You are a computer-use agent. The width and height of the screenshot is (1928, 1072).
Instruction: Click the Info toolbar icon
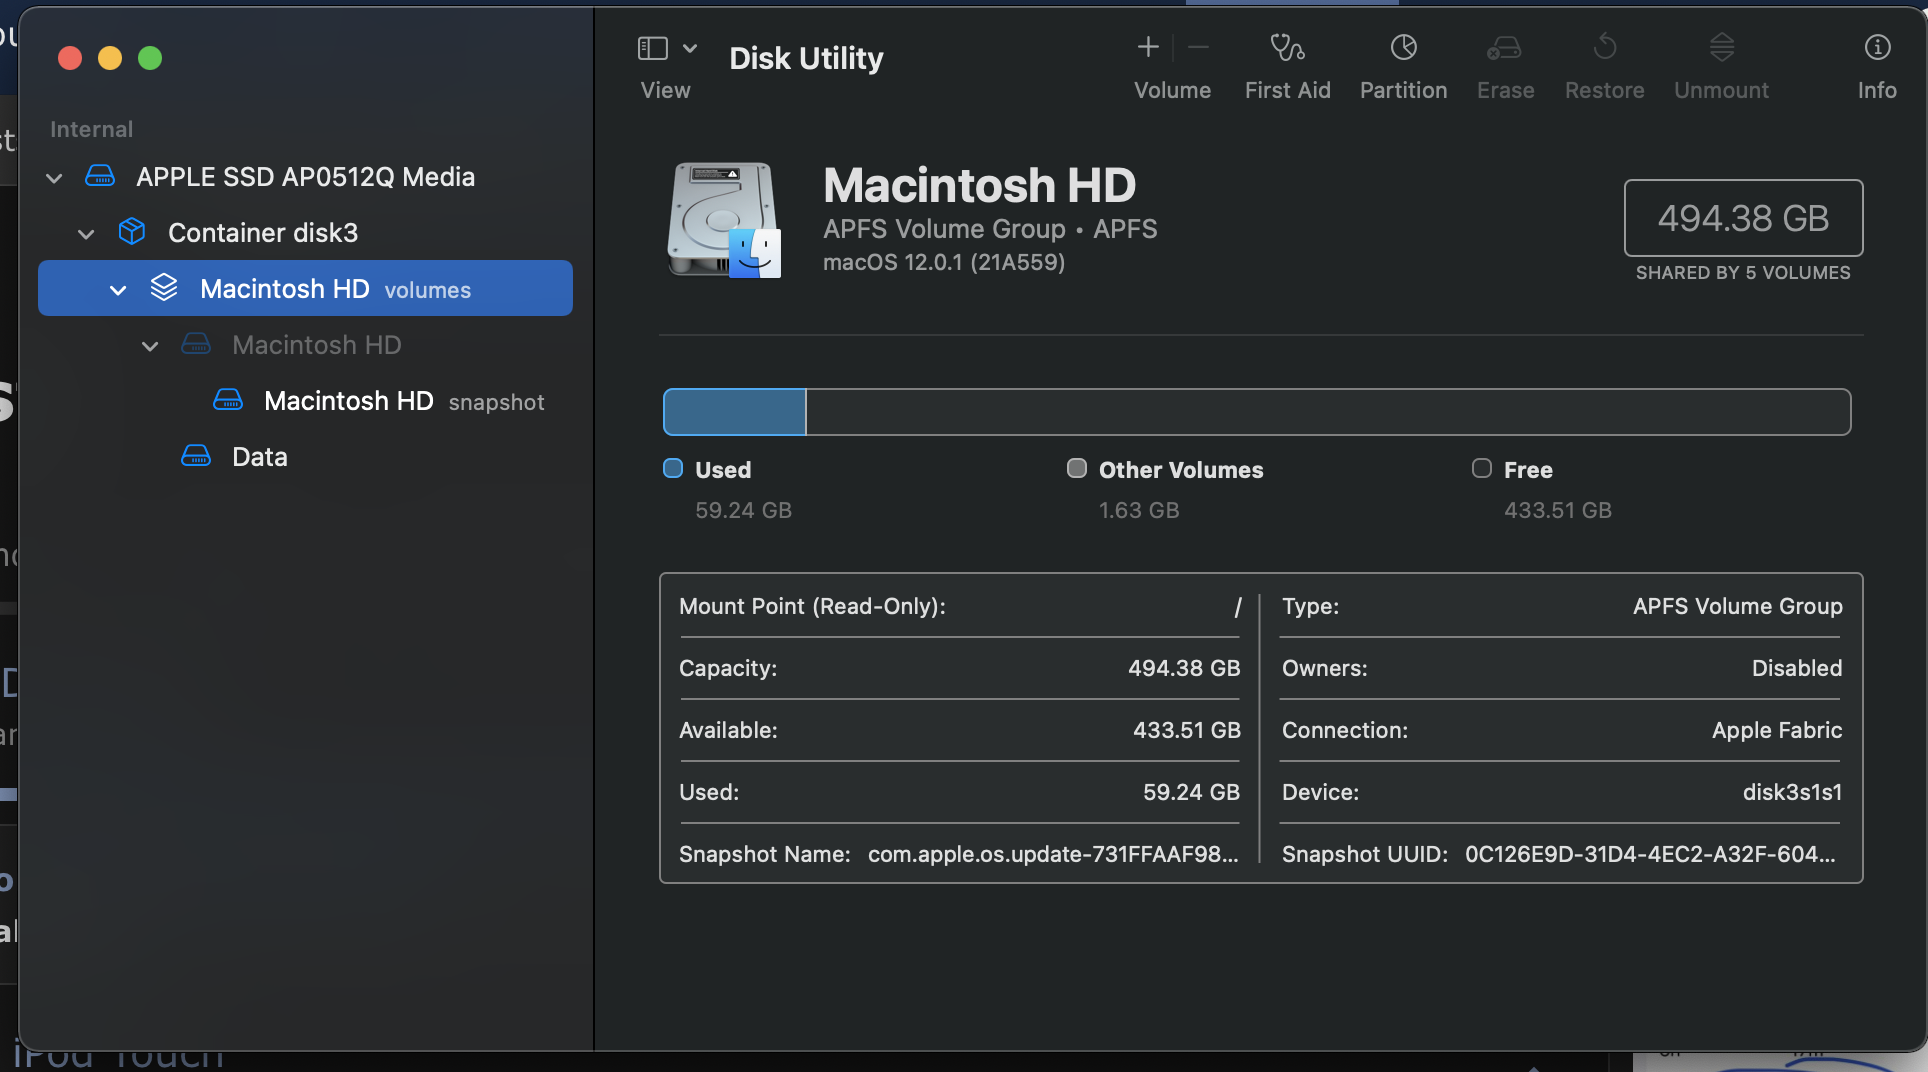coord(1877,48)
